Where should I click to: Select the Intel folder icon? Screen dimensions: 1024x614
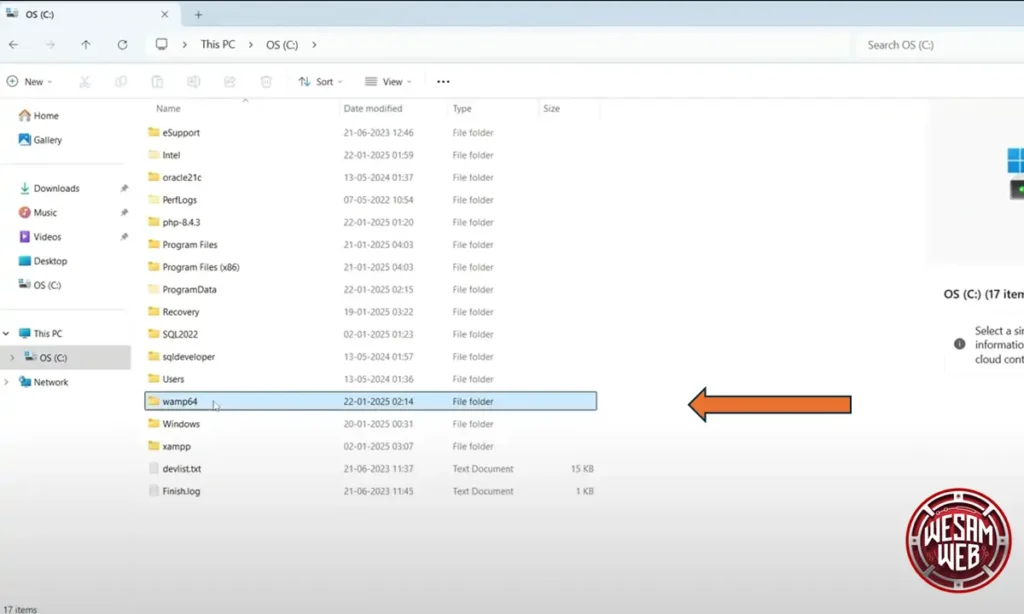coord(153,155)
